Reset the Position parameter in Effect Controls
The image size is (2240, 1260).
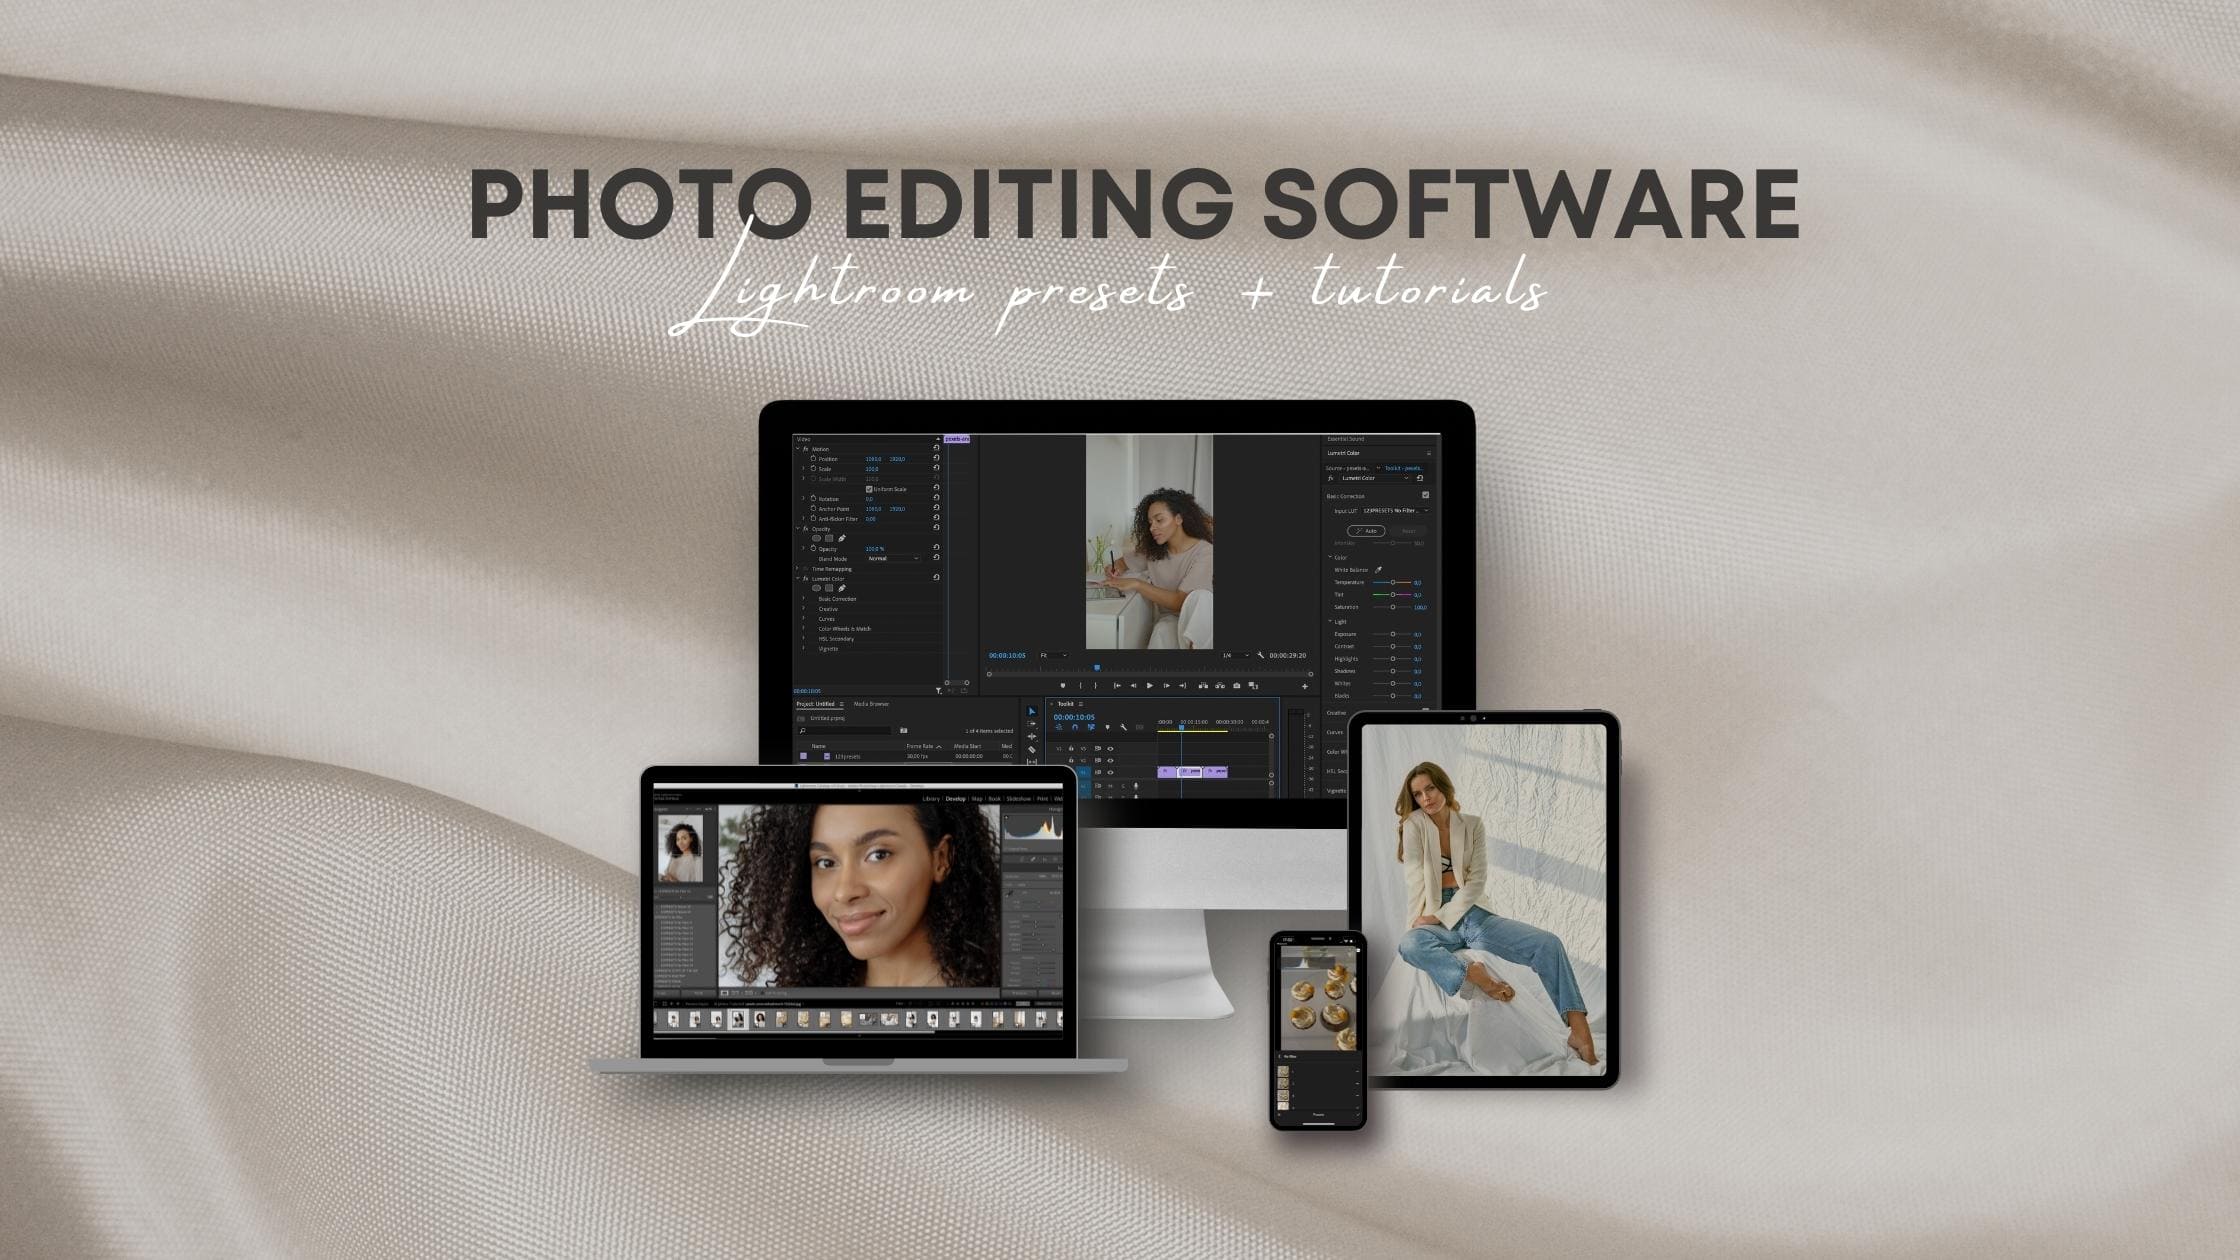click(x=936, y=458)
